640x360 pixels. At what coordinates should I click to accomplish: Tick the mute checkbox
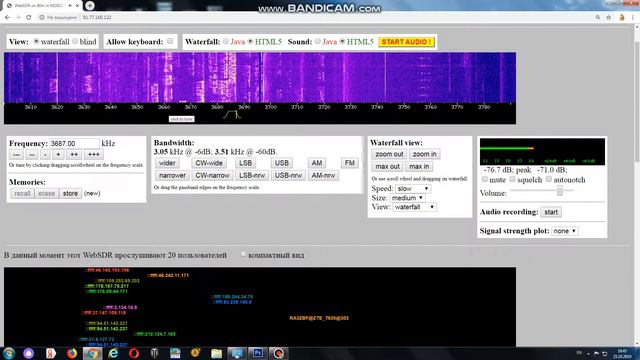pos(485,179)
